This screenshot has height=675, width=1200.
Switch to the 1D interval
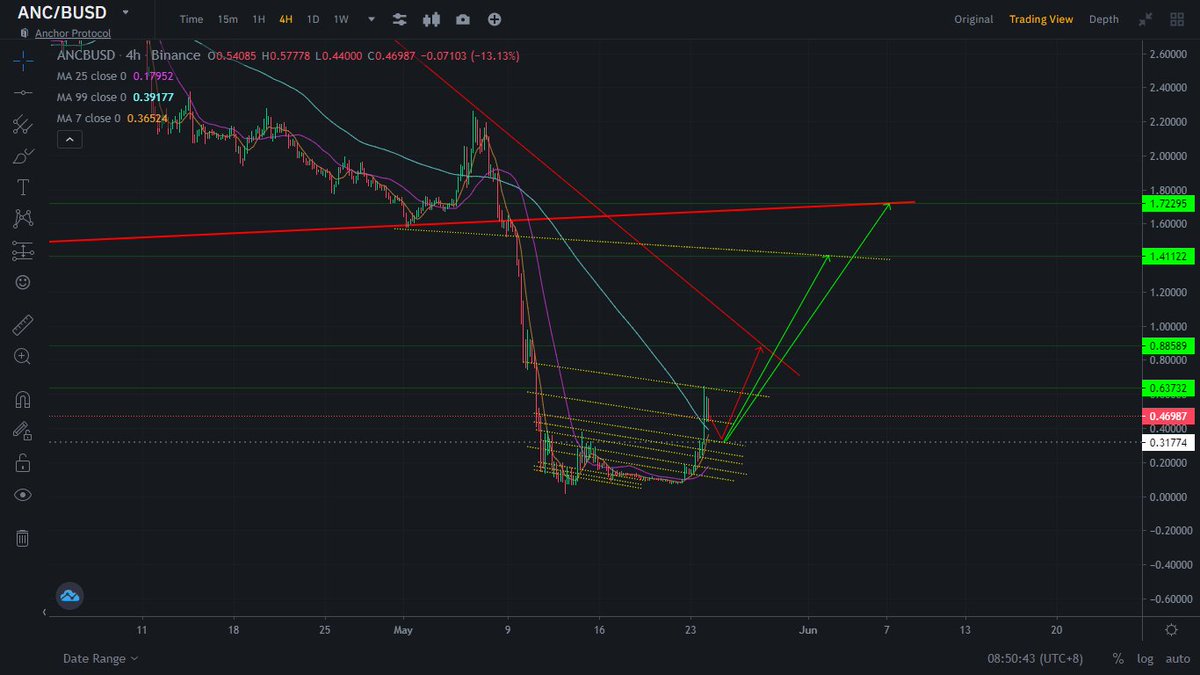point(313,19)
